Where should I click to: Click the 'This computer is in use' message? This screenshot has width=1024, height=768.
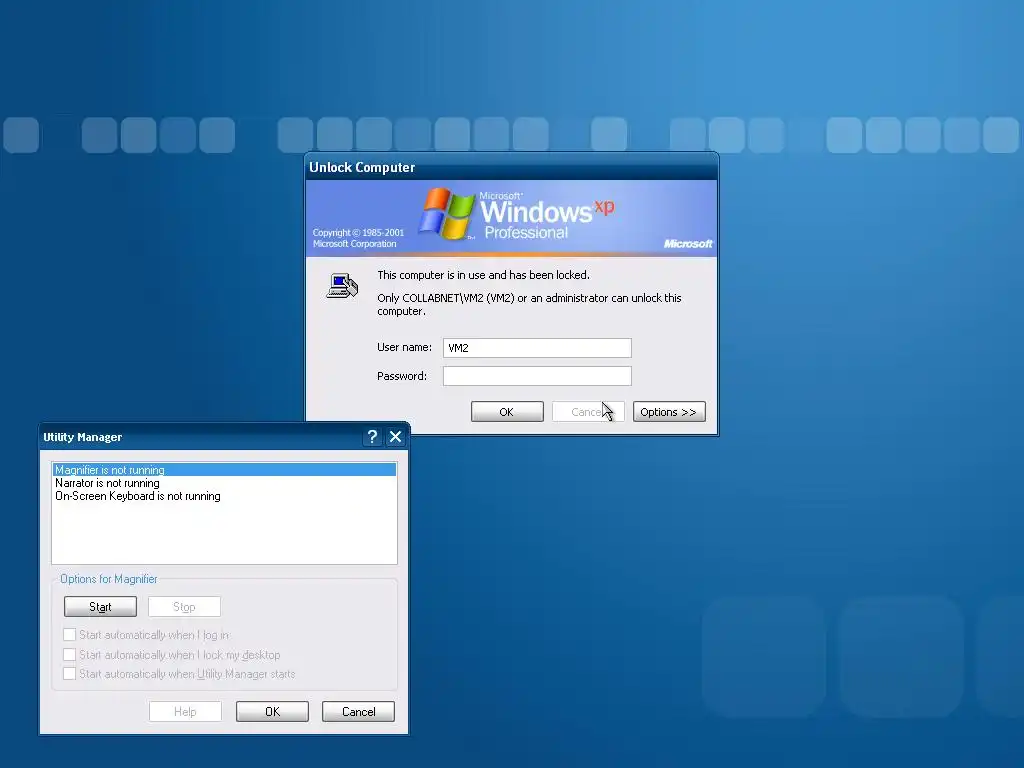point(483,275)
